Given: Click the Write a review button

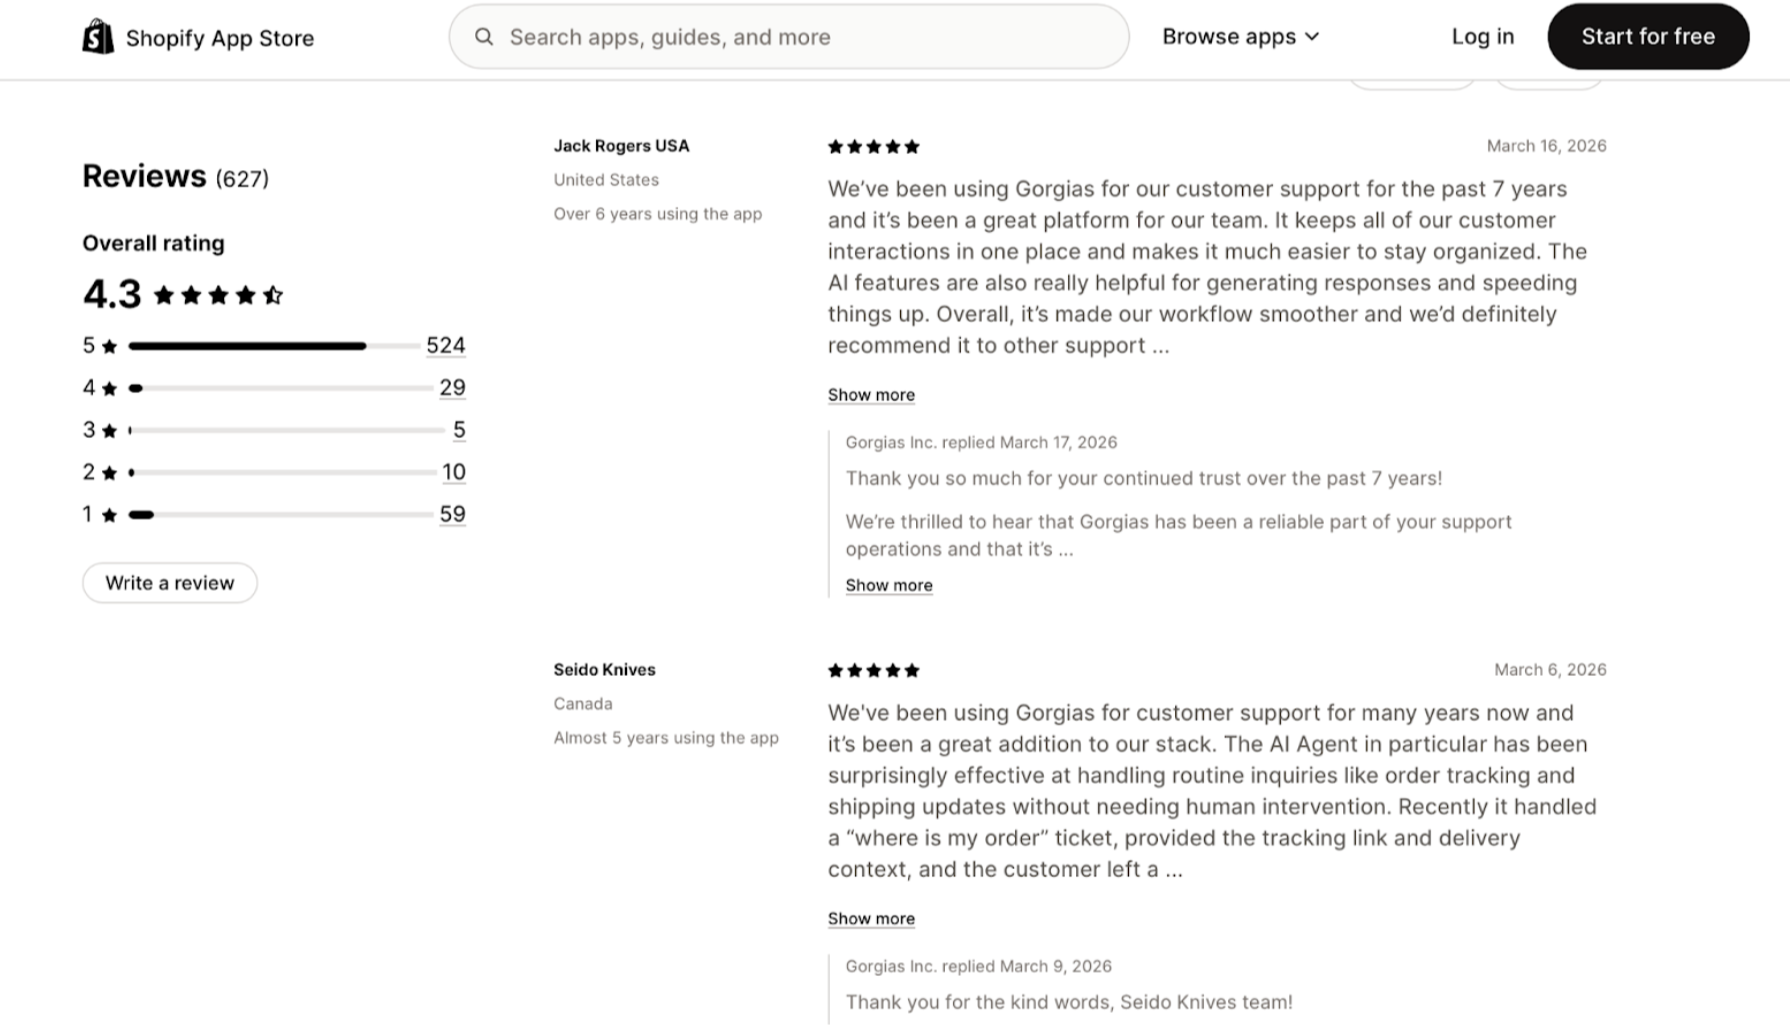Looking at the screenshot, I should pos(170,583).
